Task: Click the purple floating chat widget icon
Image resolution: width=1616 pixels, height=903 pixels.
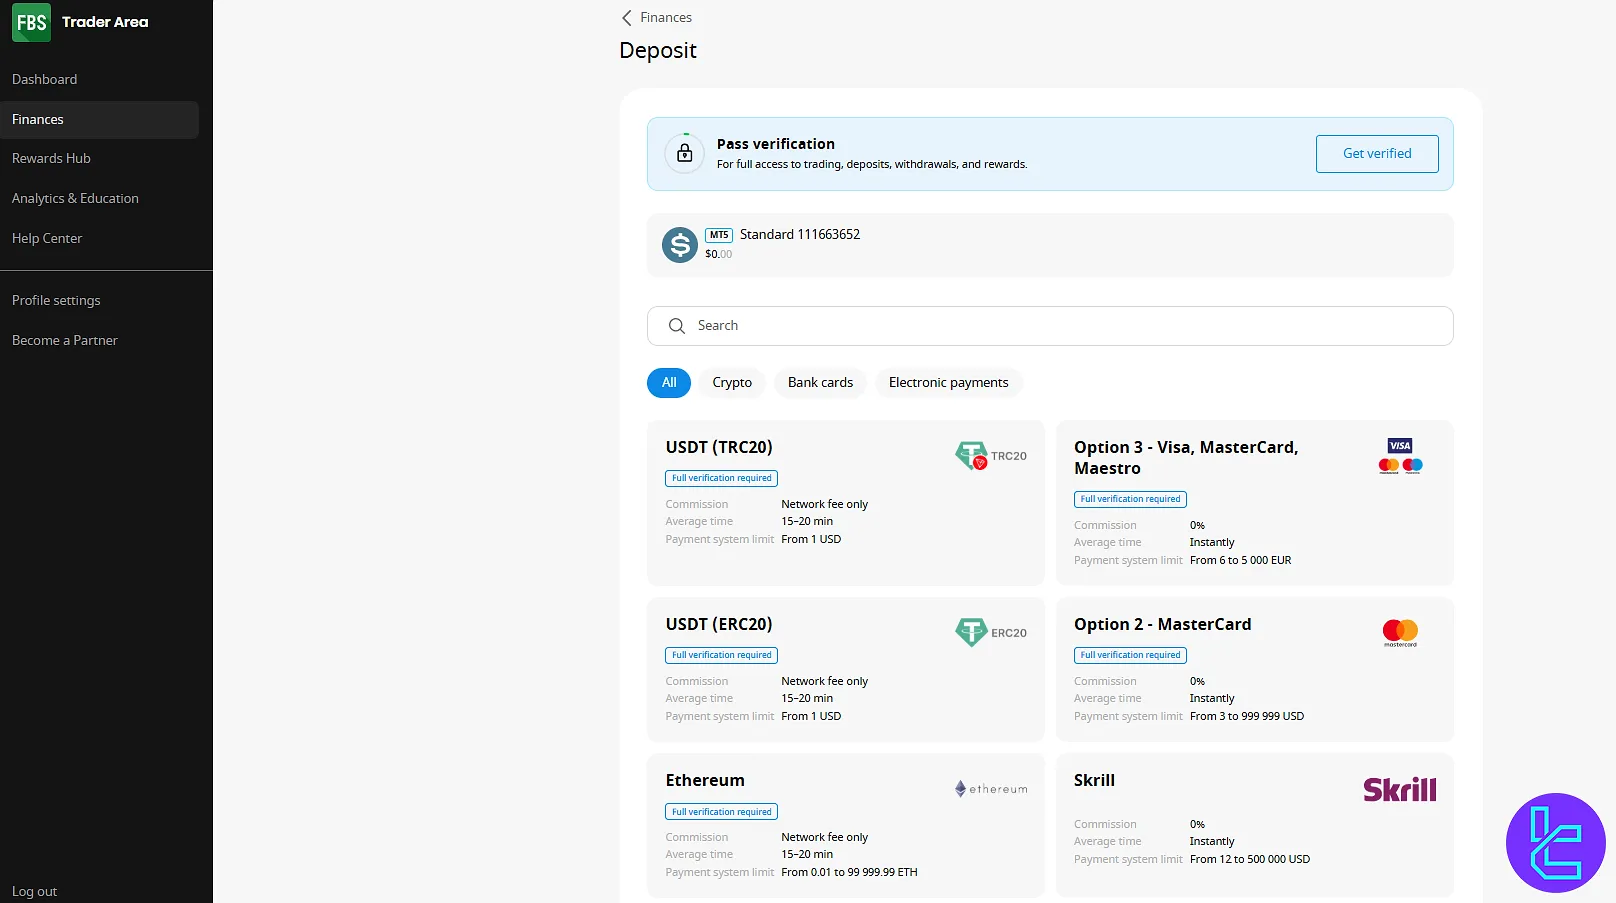Action: click(1555, 842)
